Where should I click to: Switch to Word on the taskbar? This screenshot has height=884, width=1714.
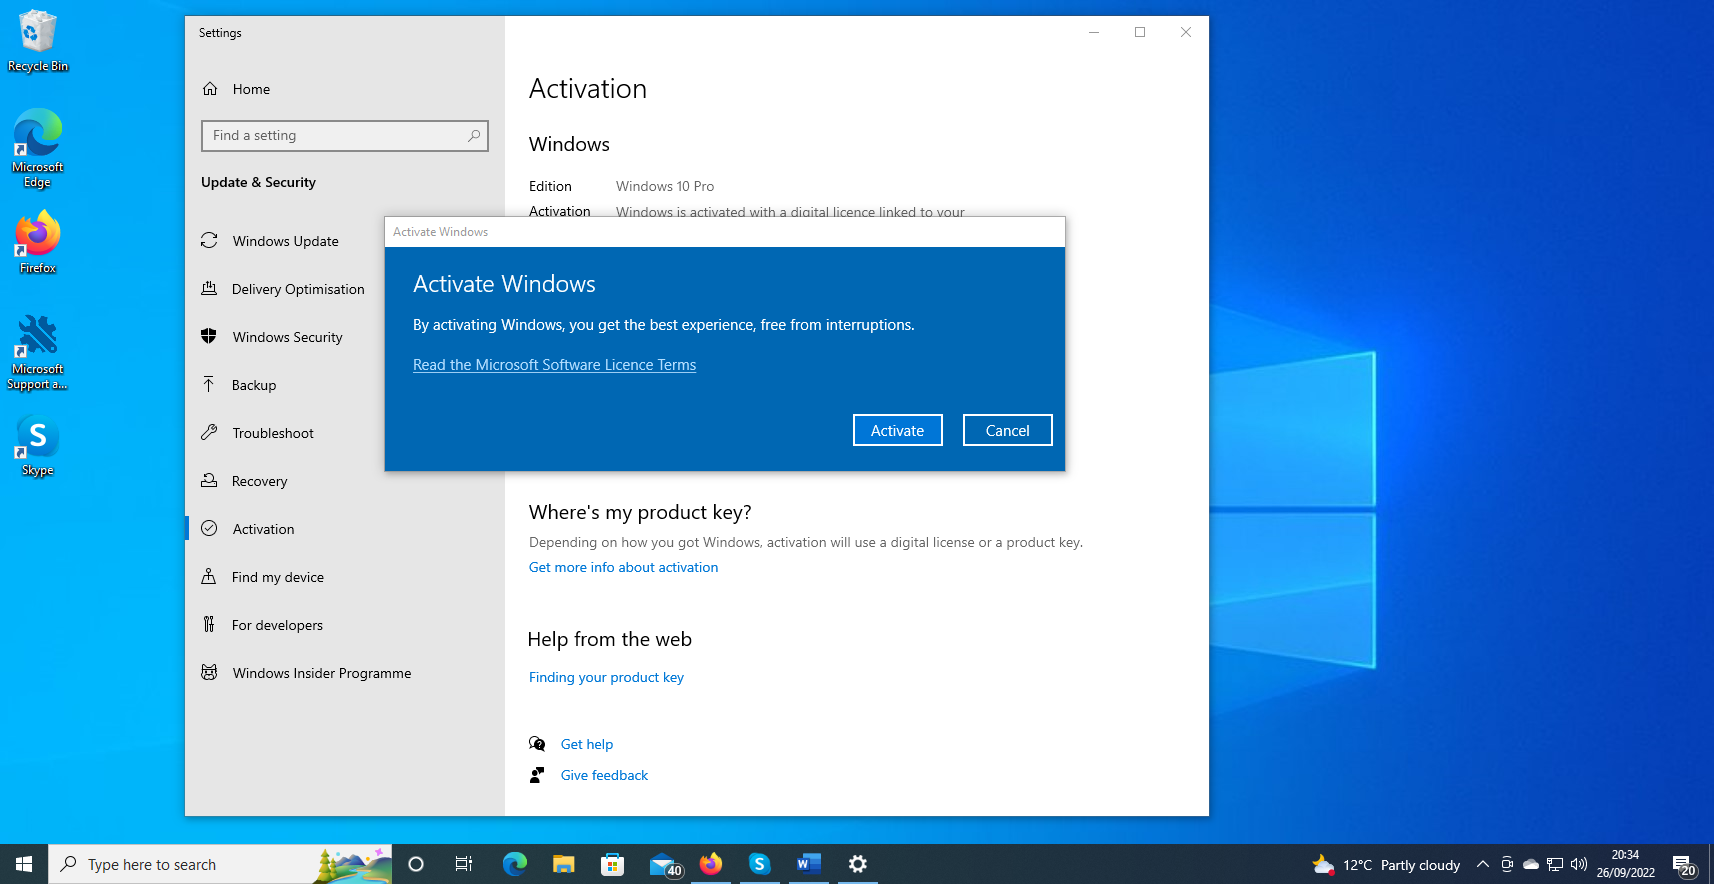[809, 864]
